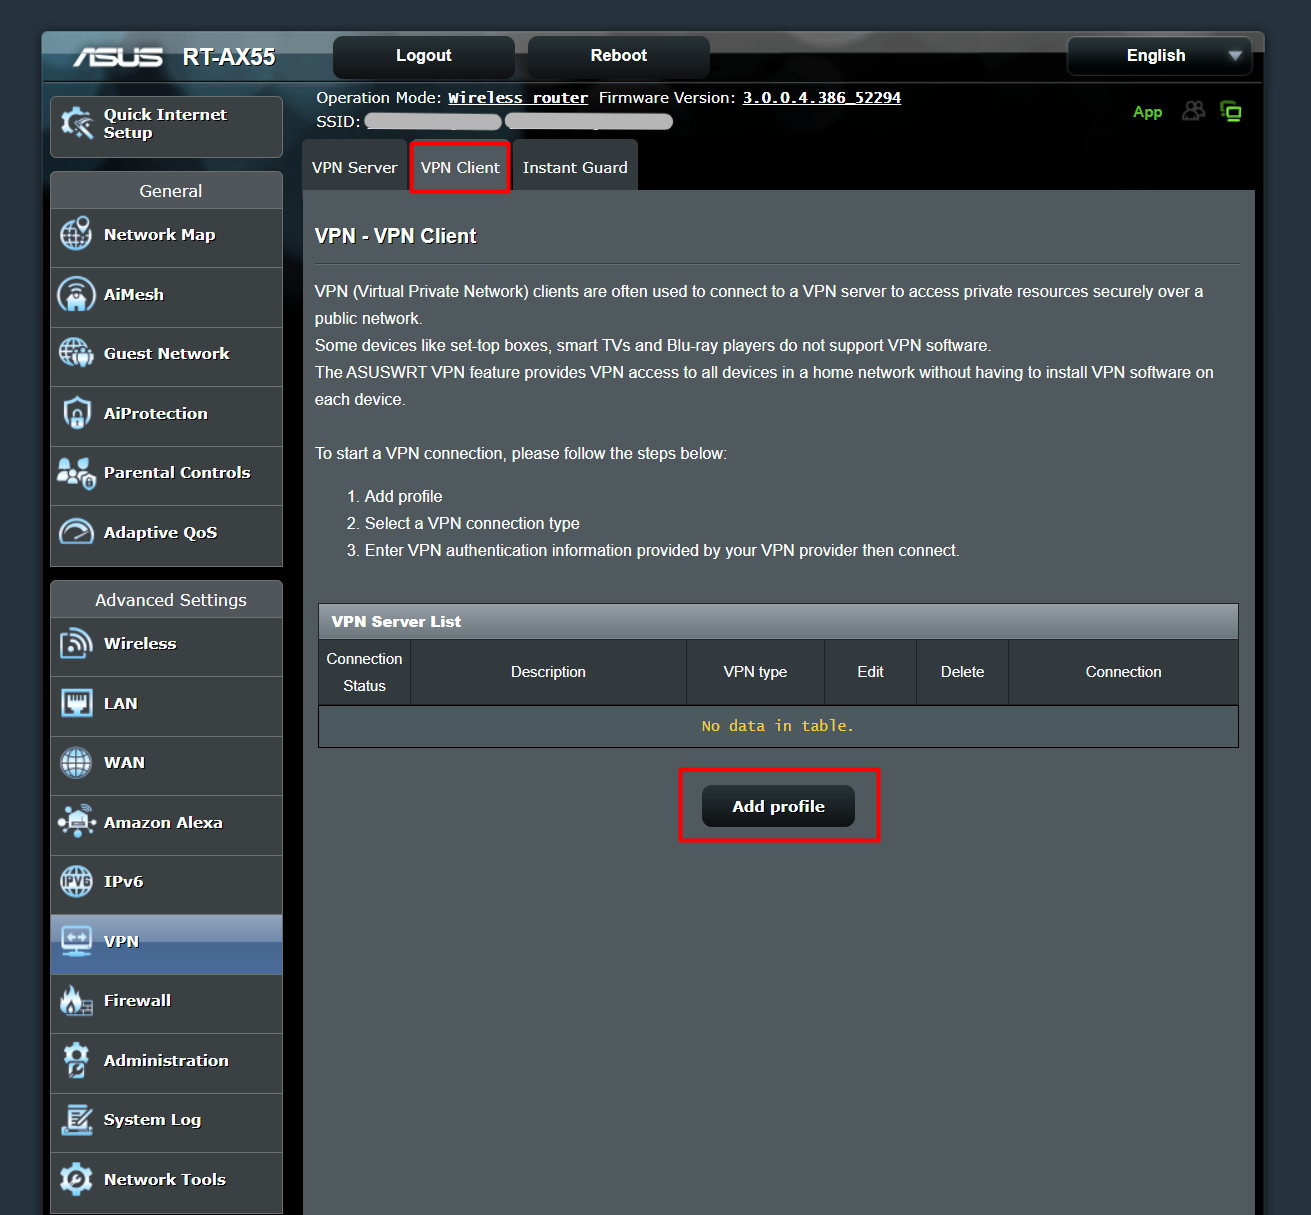Select Parental Controls in the sidebar
The height and width of the screenshot is (1215, 1311).
pyautogui.click(x=76, y=472)
